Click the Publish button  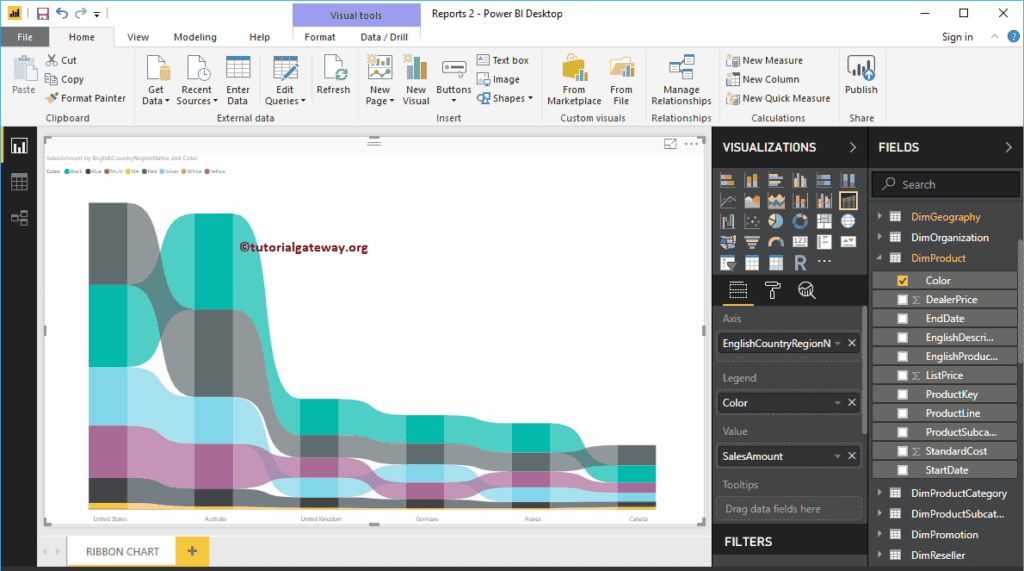coord(861,75)
